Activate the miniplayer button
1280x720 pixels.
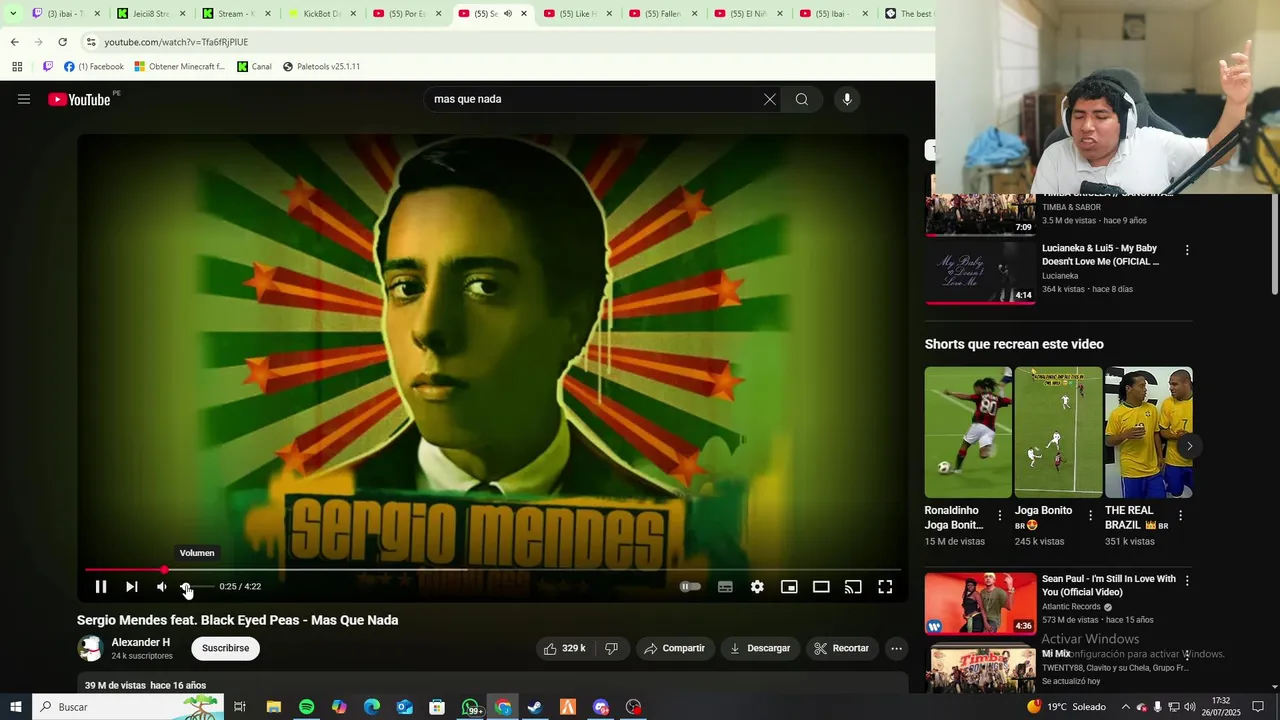[789, 587]
